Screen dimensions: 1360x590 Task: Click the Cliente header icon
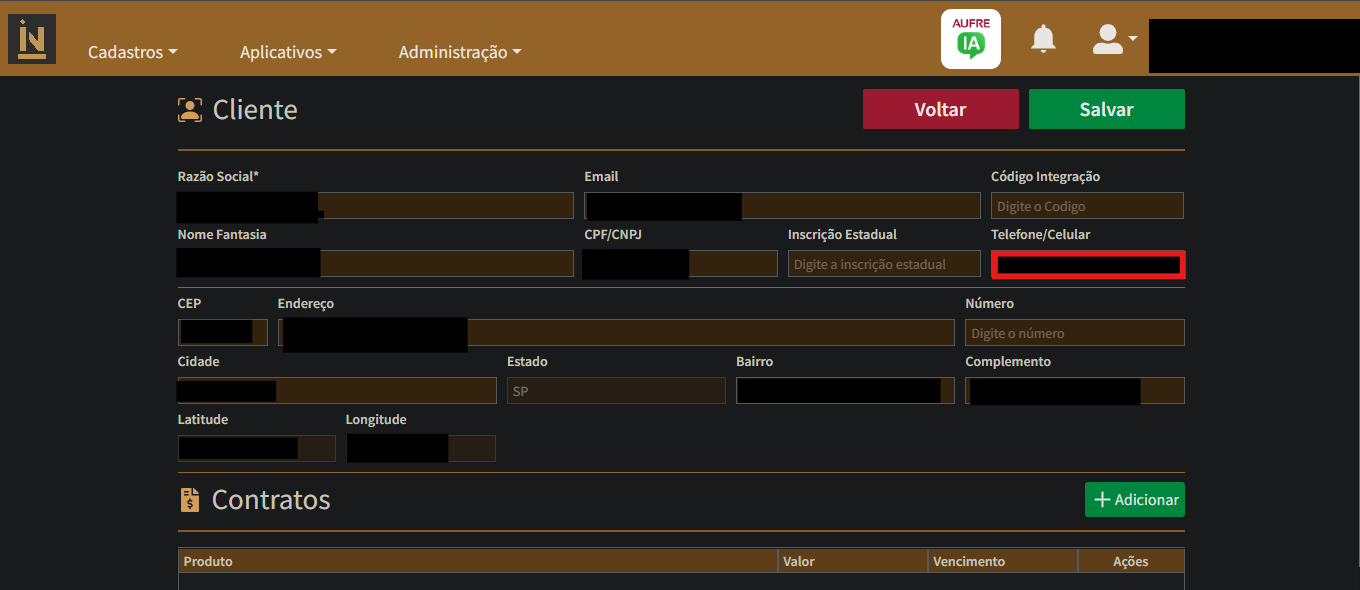point(189,110)
